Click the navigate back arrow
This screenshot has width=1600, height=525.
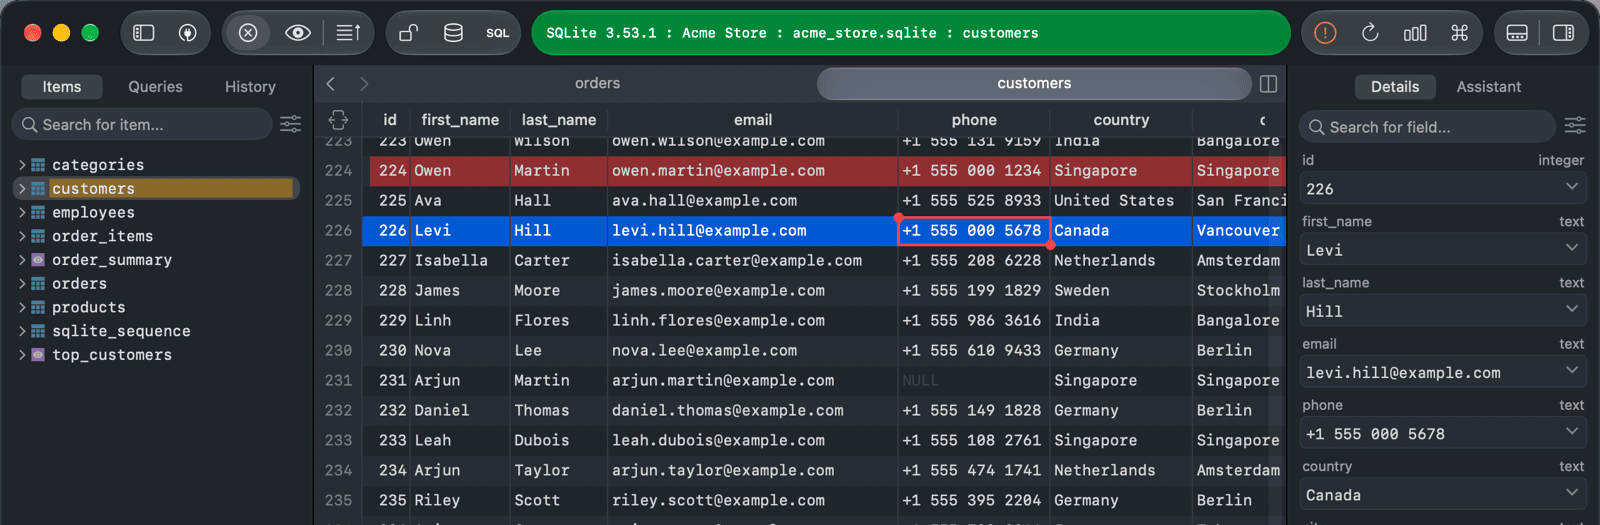click(331, 84)
